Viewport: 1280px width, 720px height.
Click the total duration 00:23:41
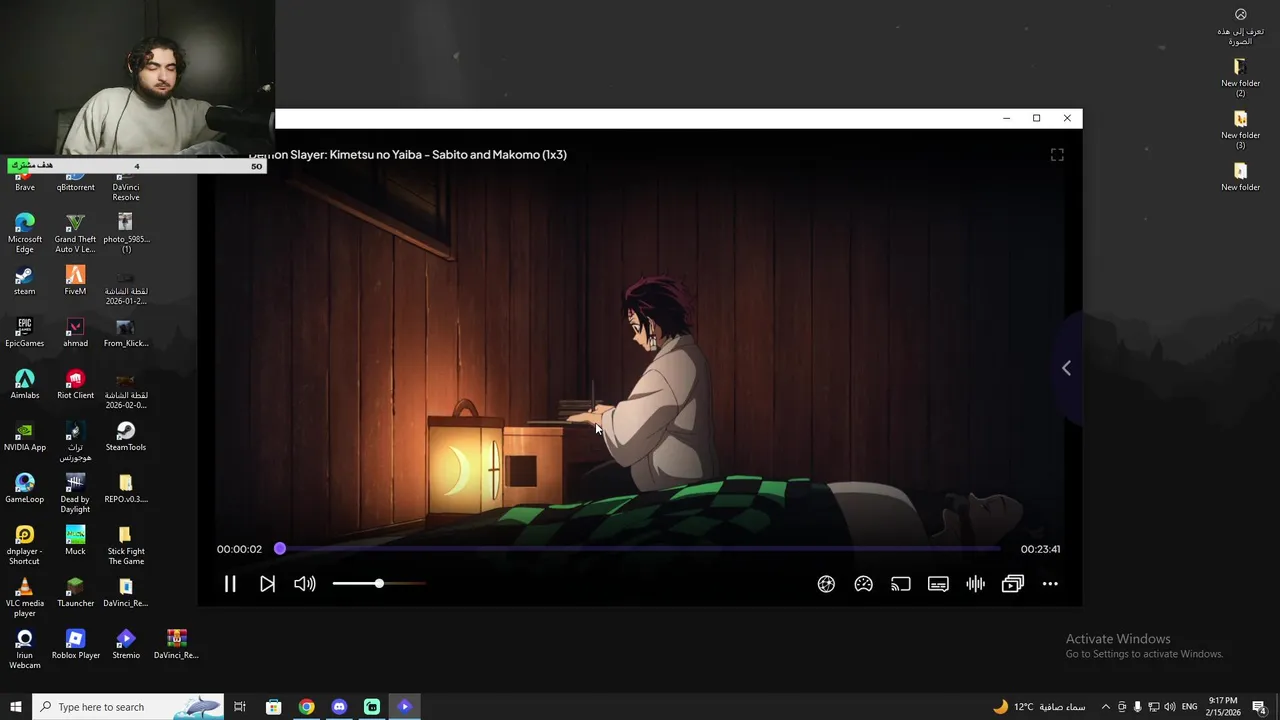pos(1040,549)
